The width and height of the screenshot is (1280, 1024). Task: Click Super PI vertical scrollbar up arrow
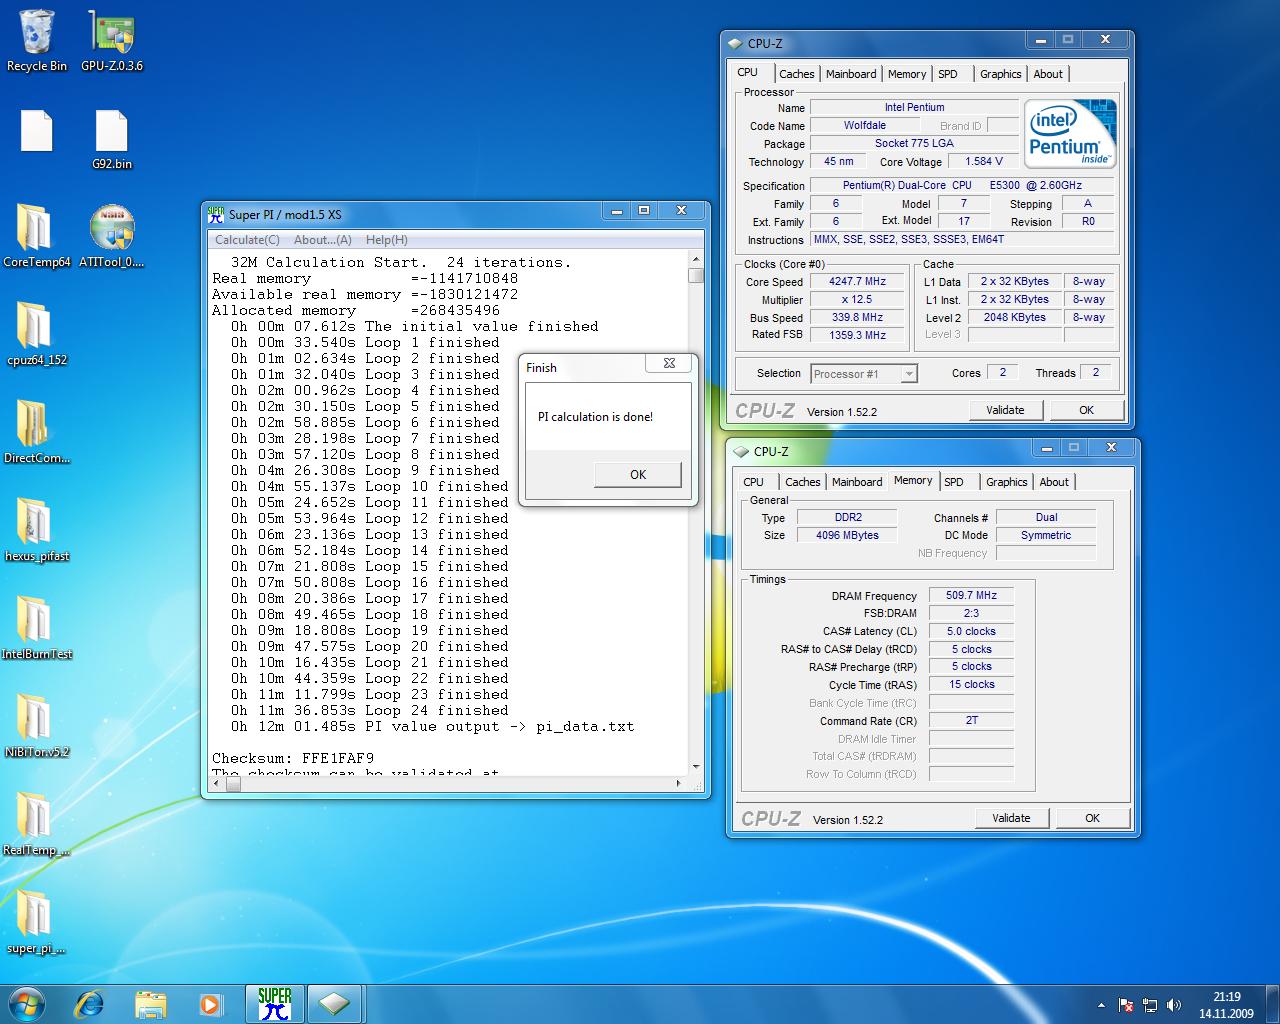pos(696,260)
